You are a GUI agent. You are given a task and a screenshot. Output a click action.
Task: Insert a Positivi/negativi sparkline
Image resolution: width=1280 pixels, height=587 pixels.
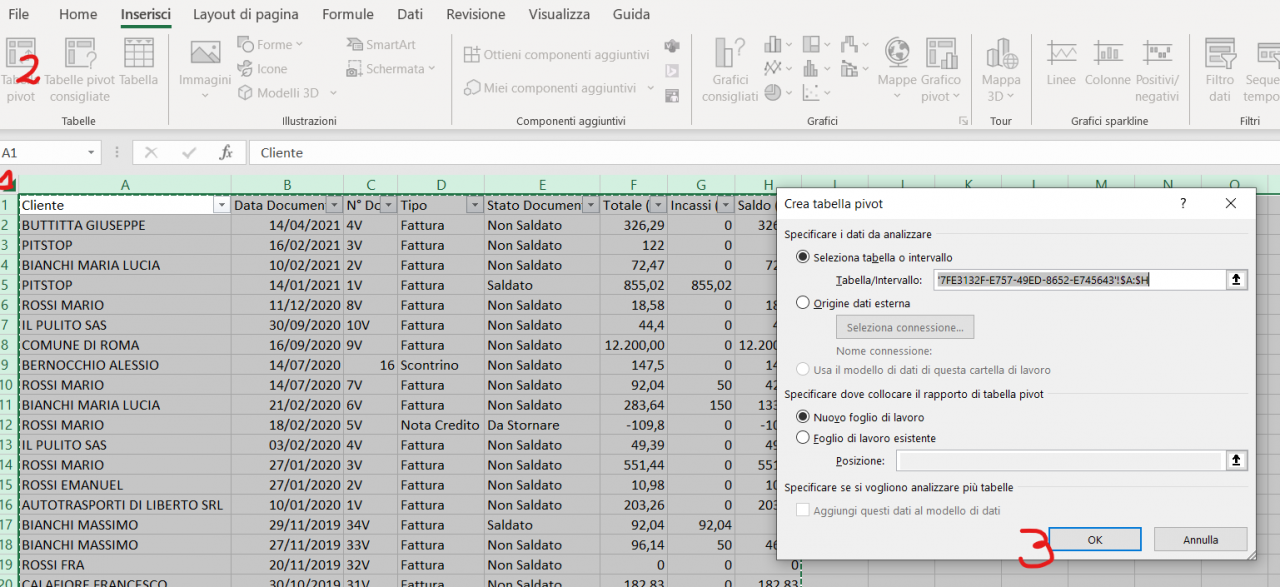1157,70
